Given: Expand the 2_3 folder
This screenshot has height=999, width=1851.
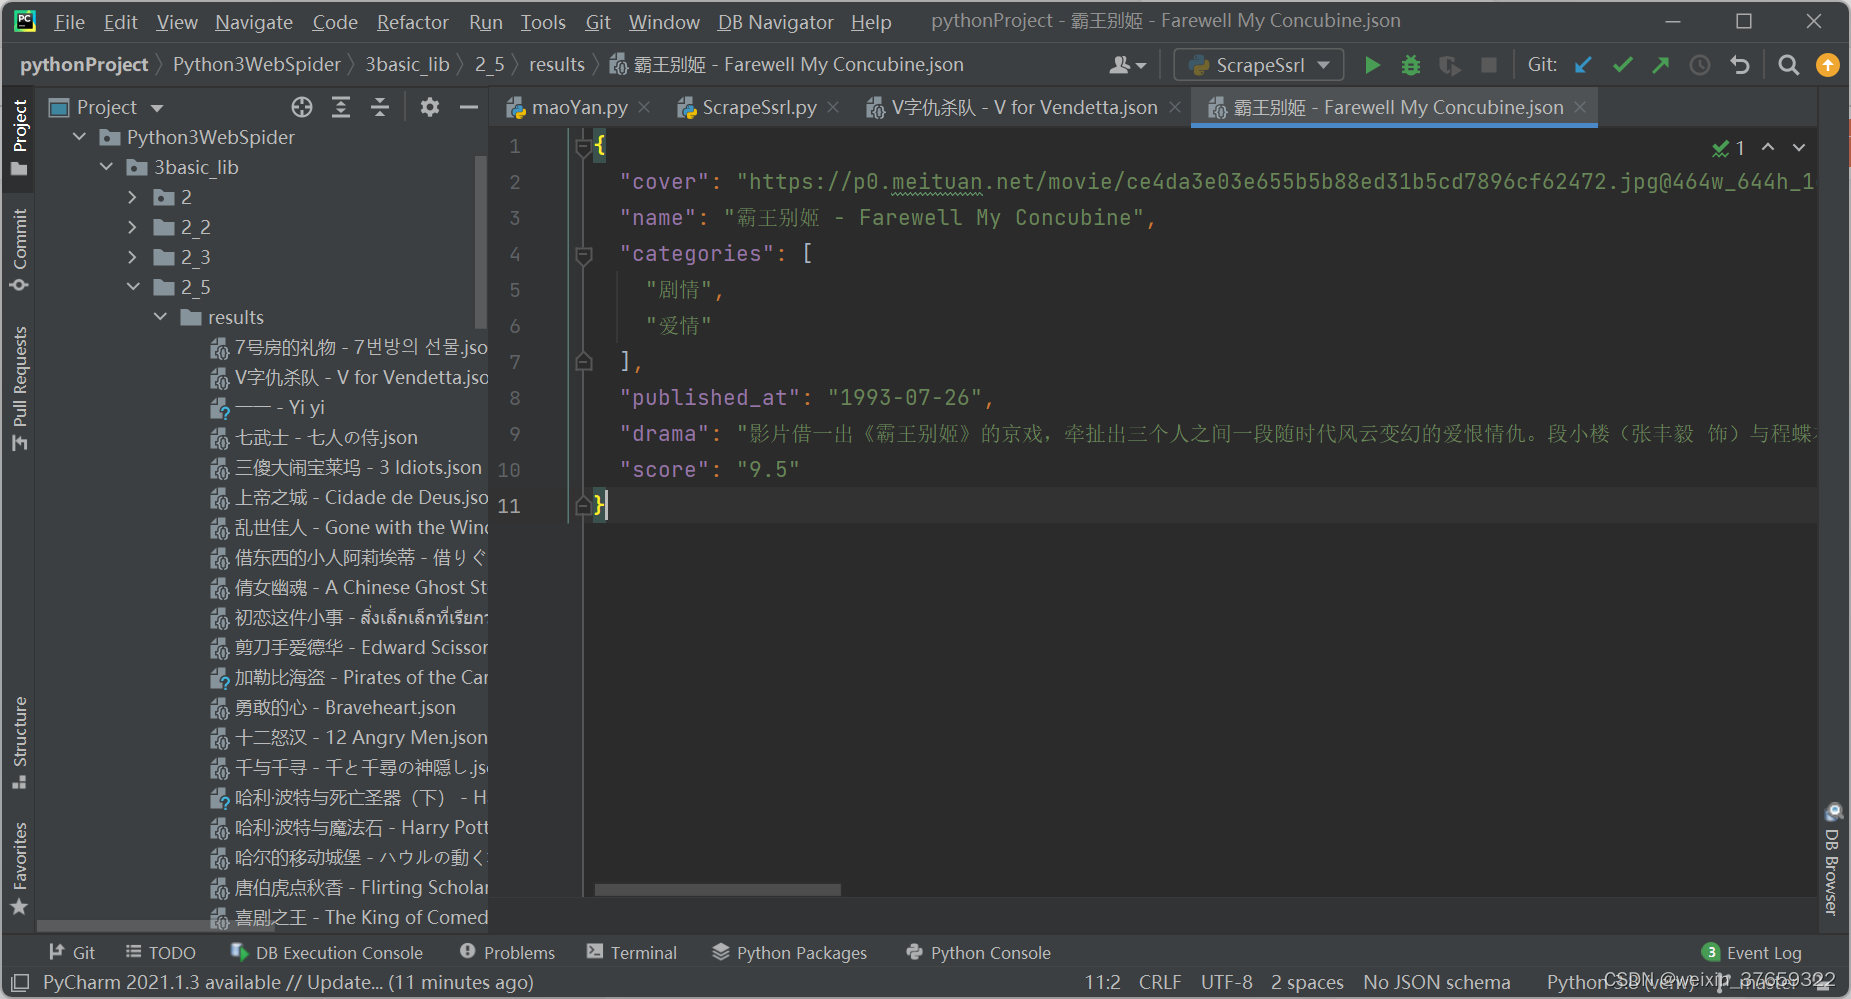Looking at the screenshot, I should pyautogui.click(x=133, y=257).
